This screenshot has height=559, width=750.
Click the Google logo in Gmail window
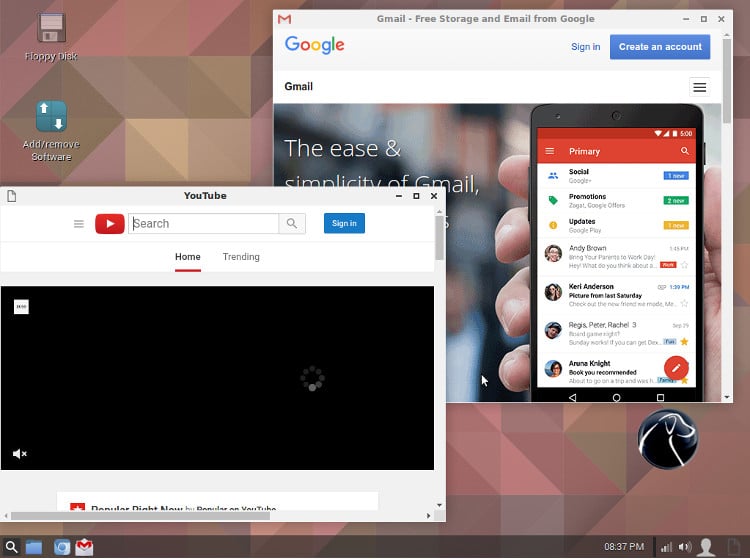(x=314, y=45)
